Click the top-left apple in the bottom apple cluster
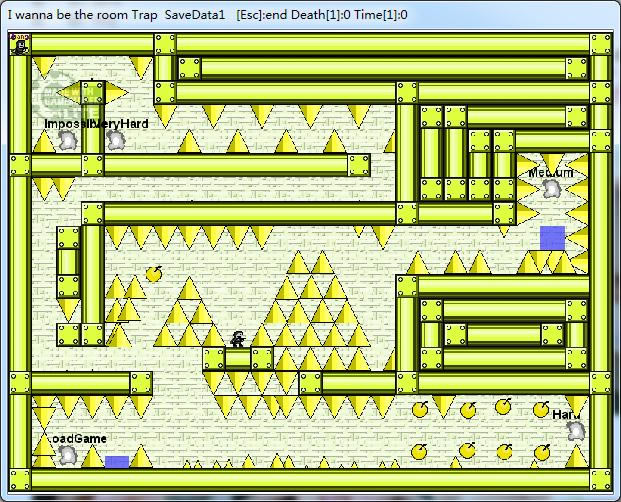The height and width of the screenshot is (502, 621). click(x=421, y=409)
